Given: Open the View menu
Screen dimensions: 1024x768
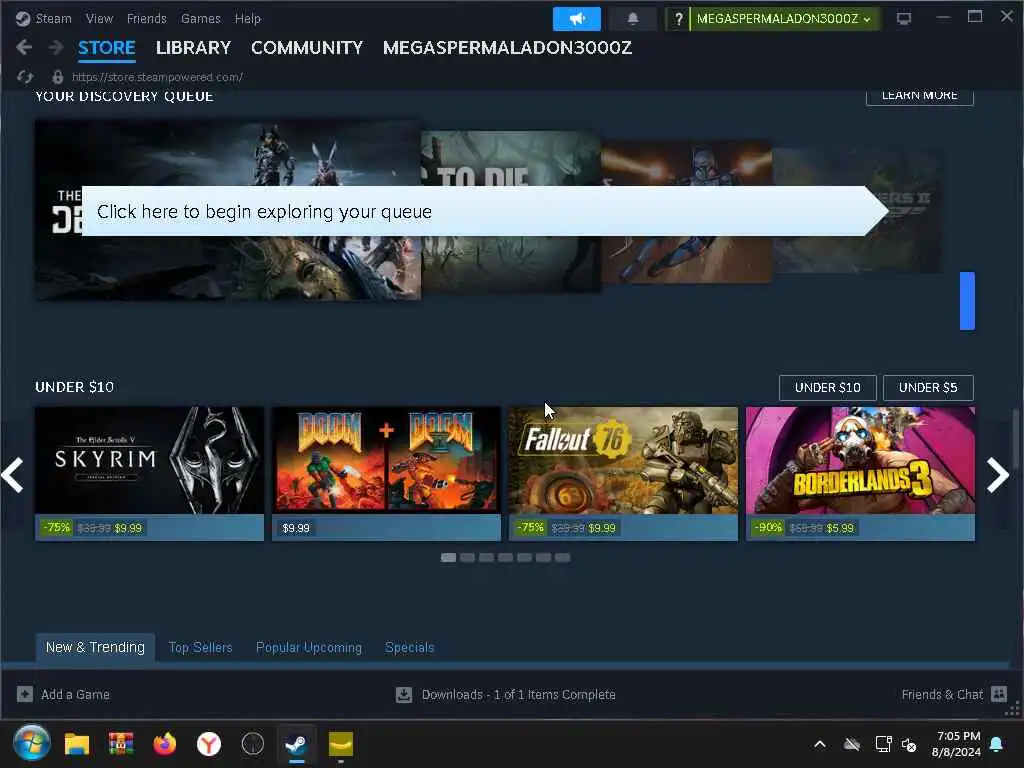Looking at the screenshot, I should [99, 19].
